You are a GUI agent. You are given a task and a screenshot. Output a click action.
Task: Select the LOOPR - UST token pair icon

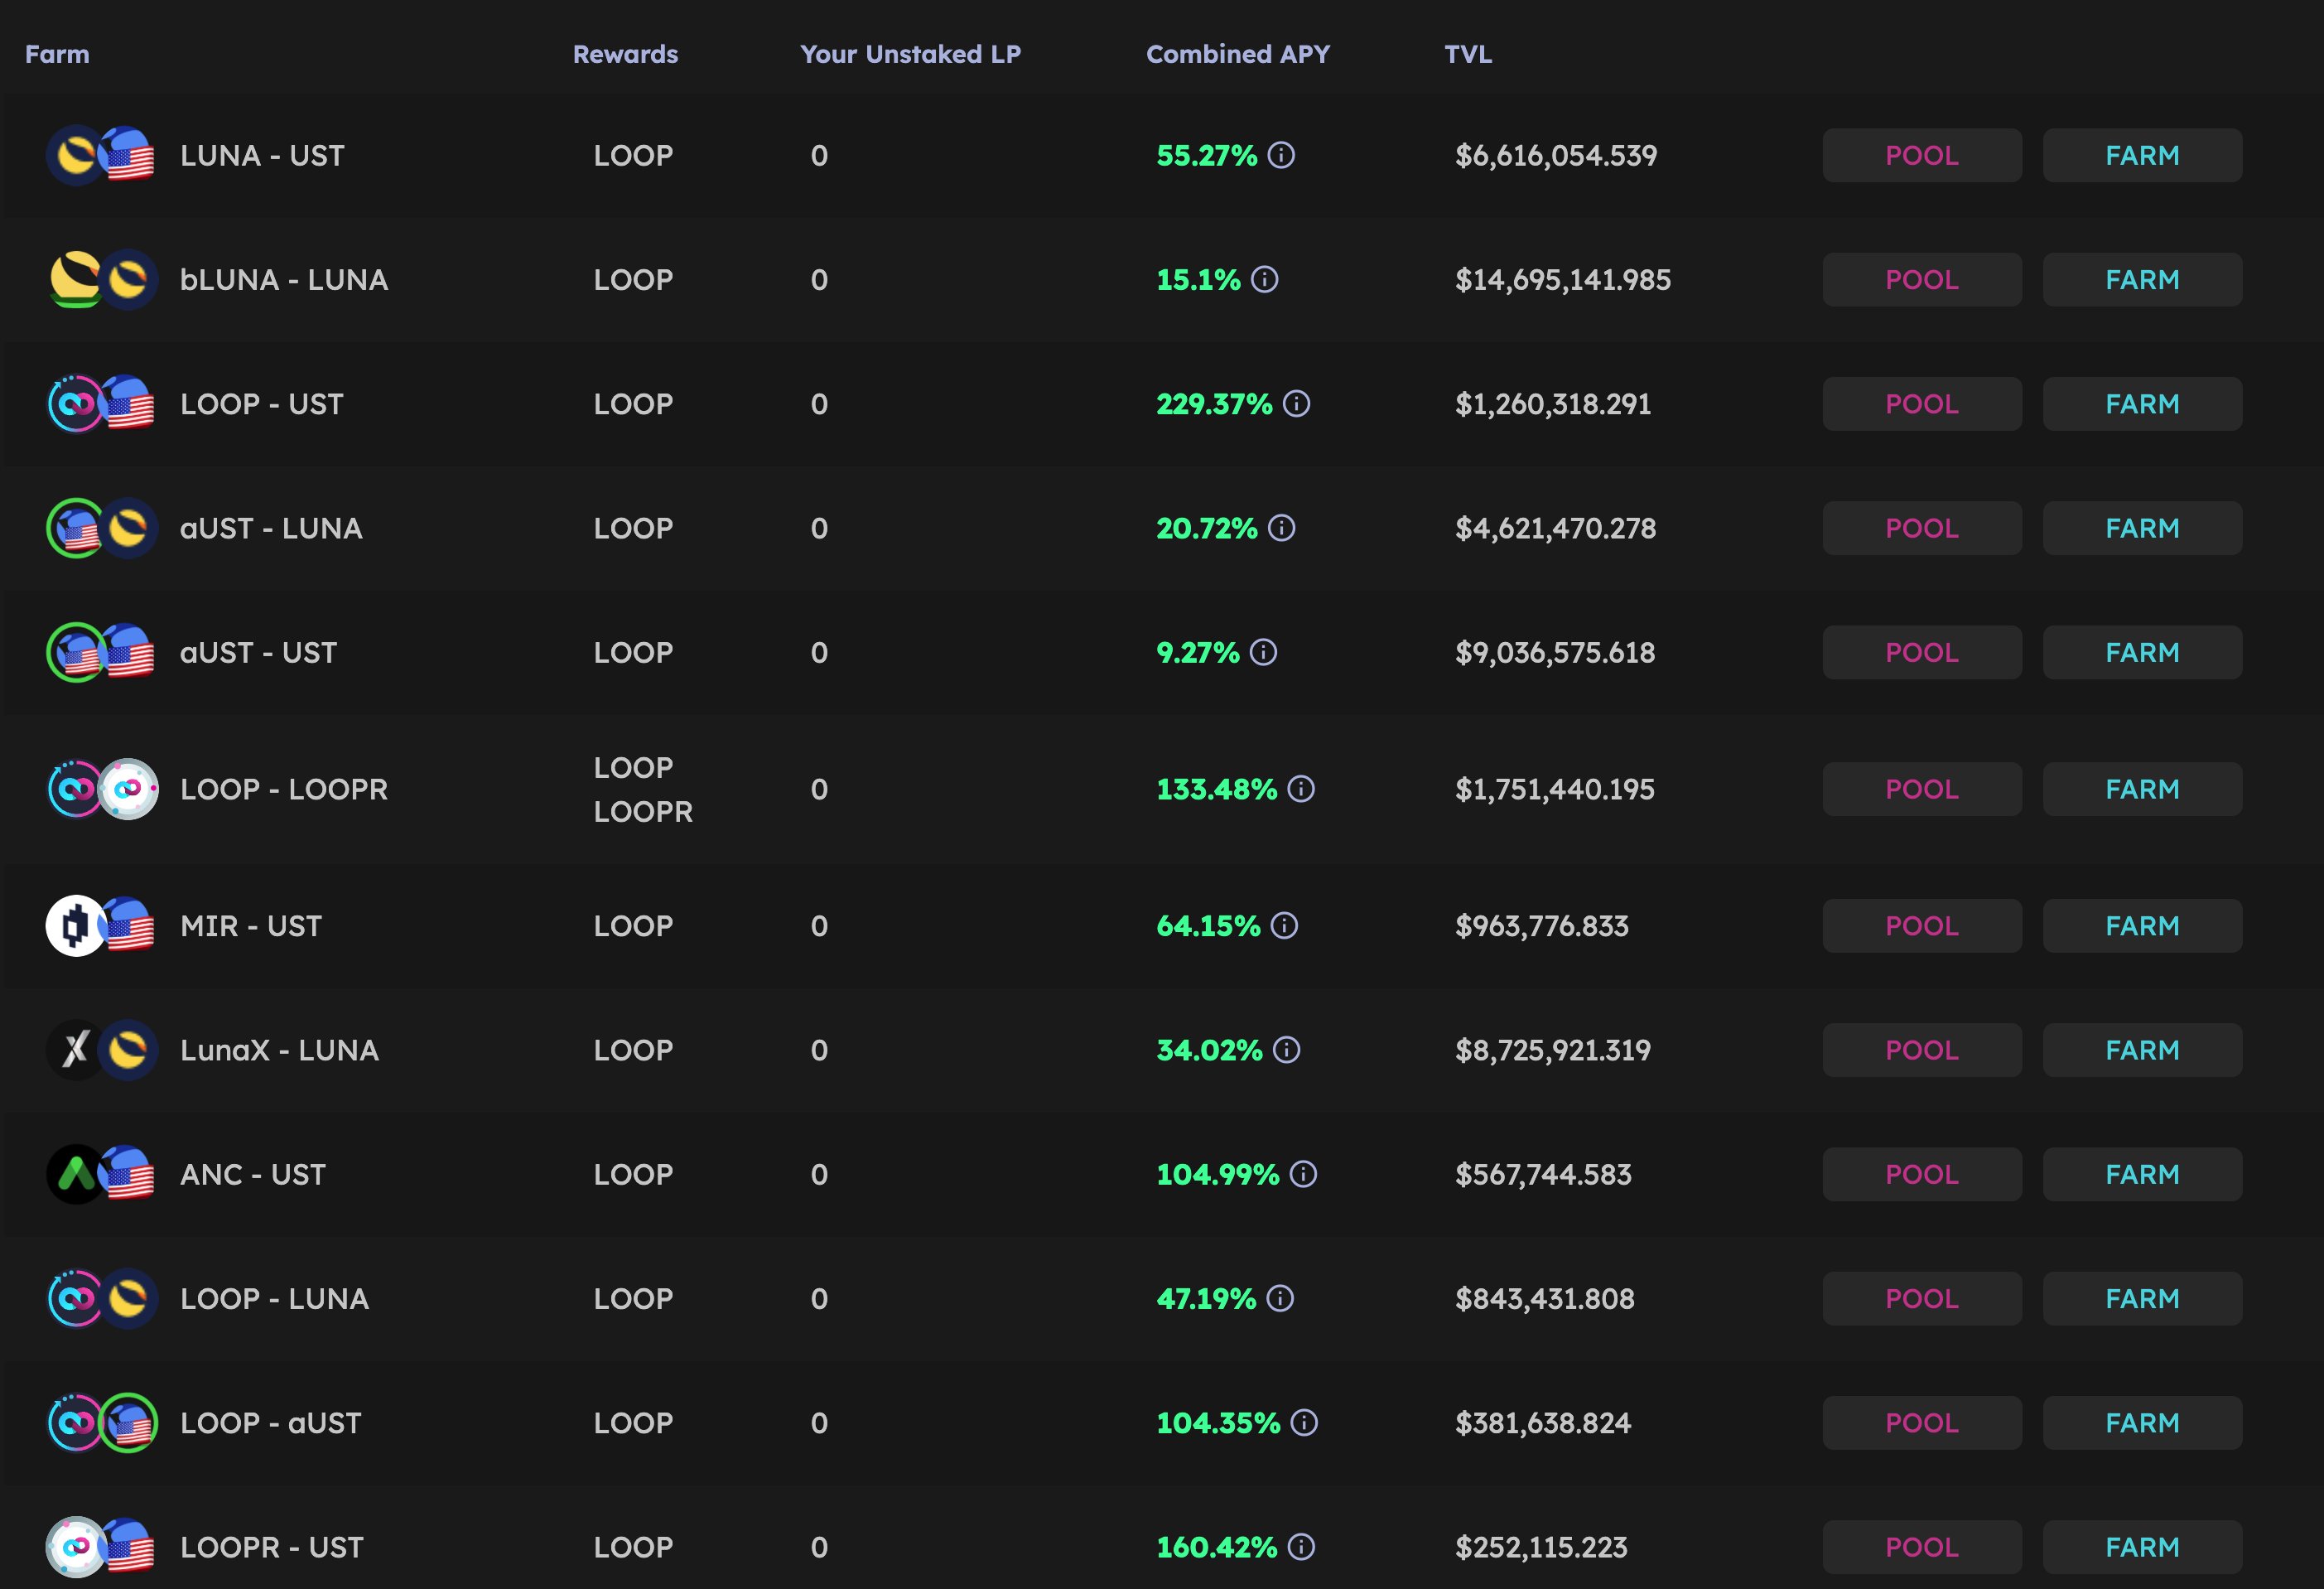coord(101,1547)
